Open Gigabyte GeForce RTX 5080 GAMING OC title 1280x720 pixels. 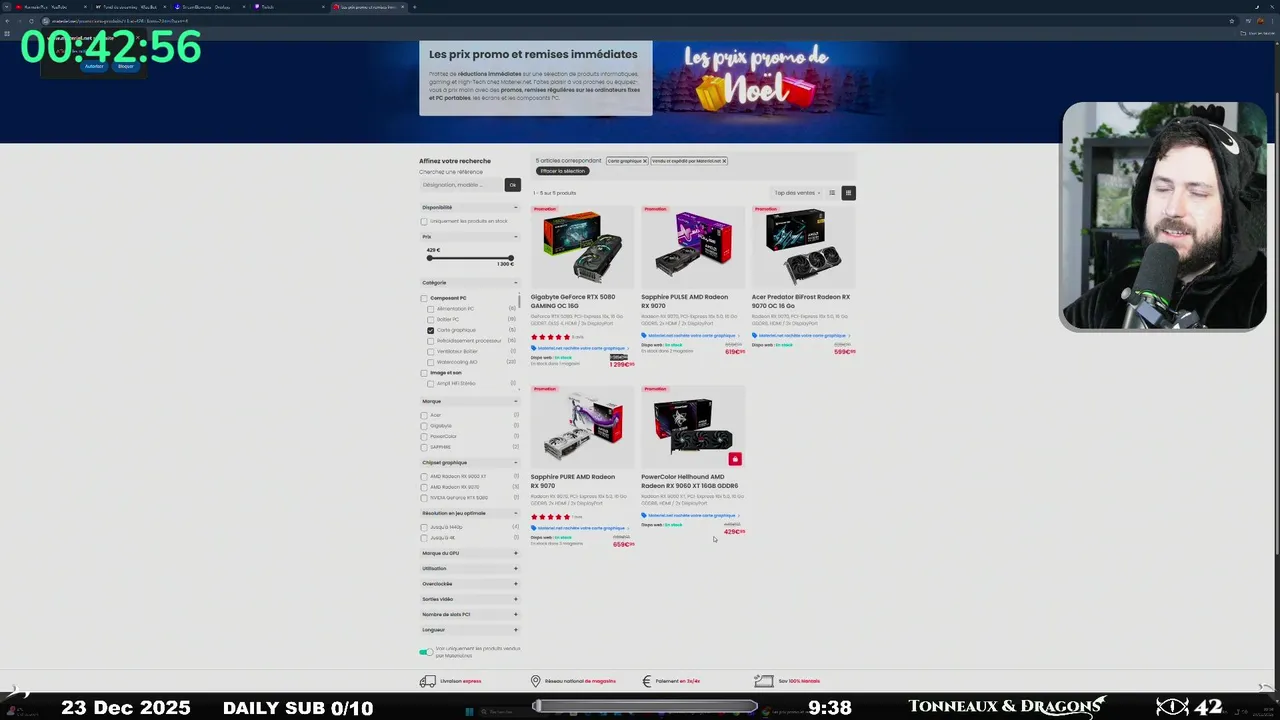[x=573, y=301]
